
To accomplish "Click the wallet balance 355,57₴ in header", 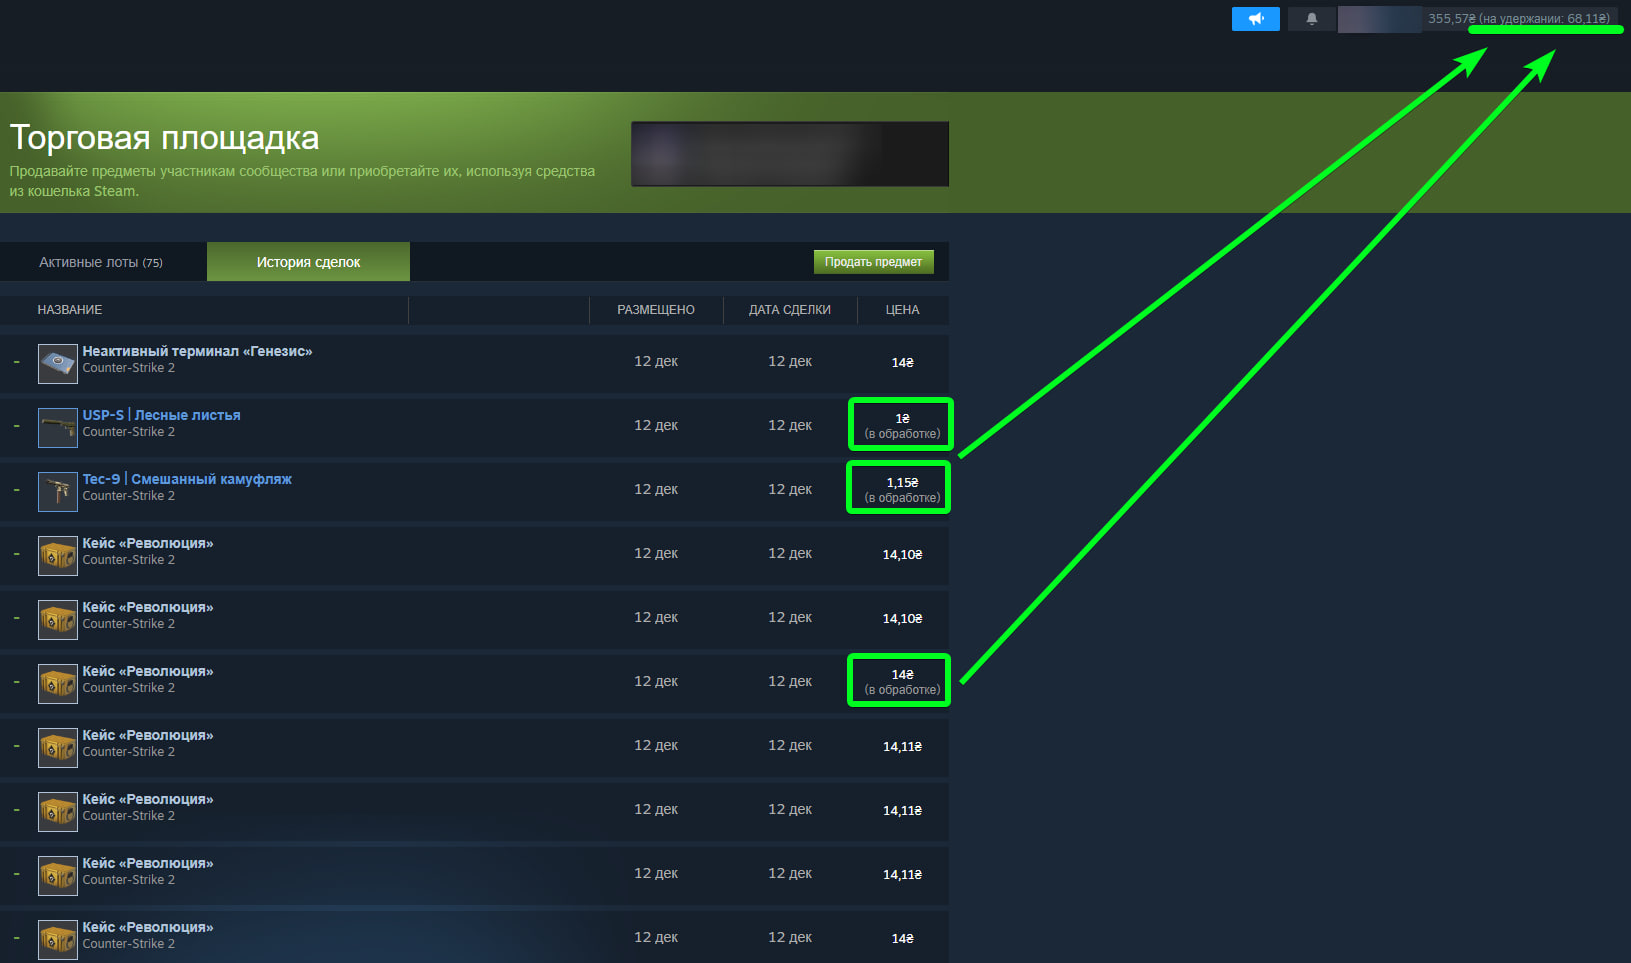I will coord(1451,19).
